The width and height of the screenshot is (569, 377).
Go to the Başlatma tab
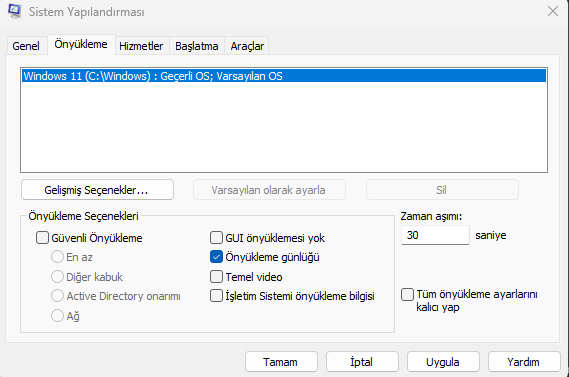click(197, 46)
